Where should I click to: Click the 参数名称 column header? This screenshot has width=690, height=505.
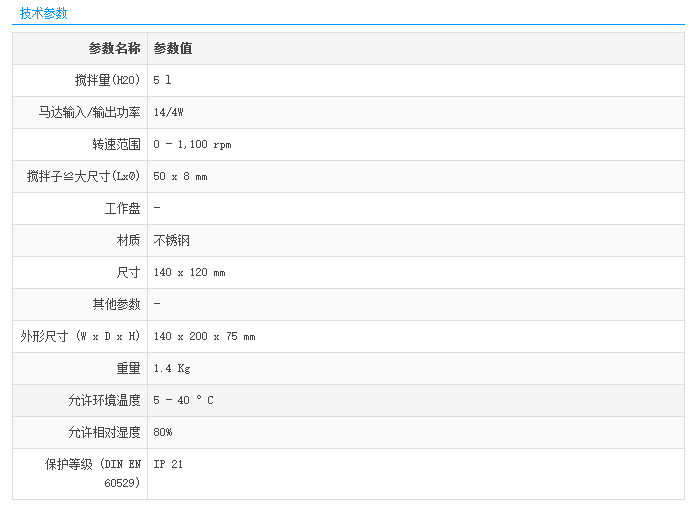pyautogui.click(x=114, y=48)
